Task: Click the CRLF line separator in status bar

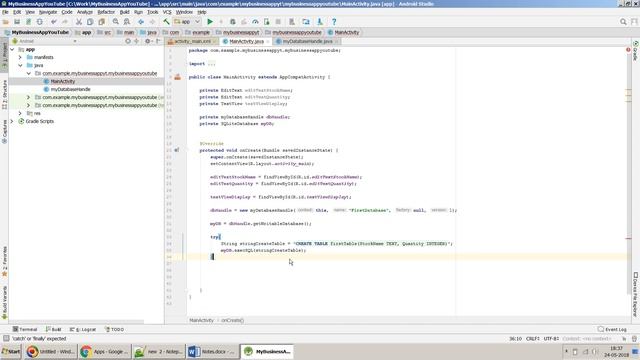Action: coord(533,339)
